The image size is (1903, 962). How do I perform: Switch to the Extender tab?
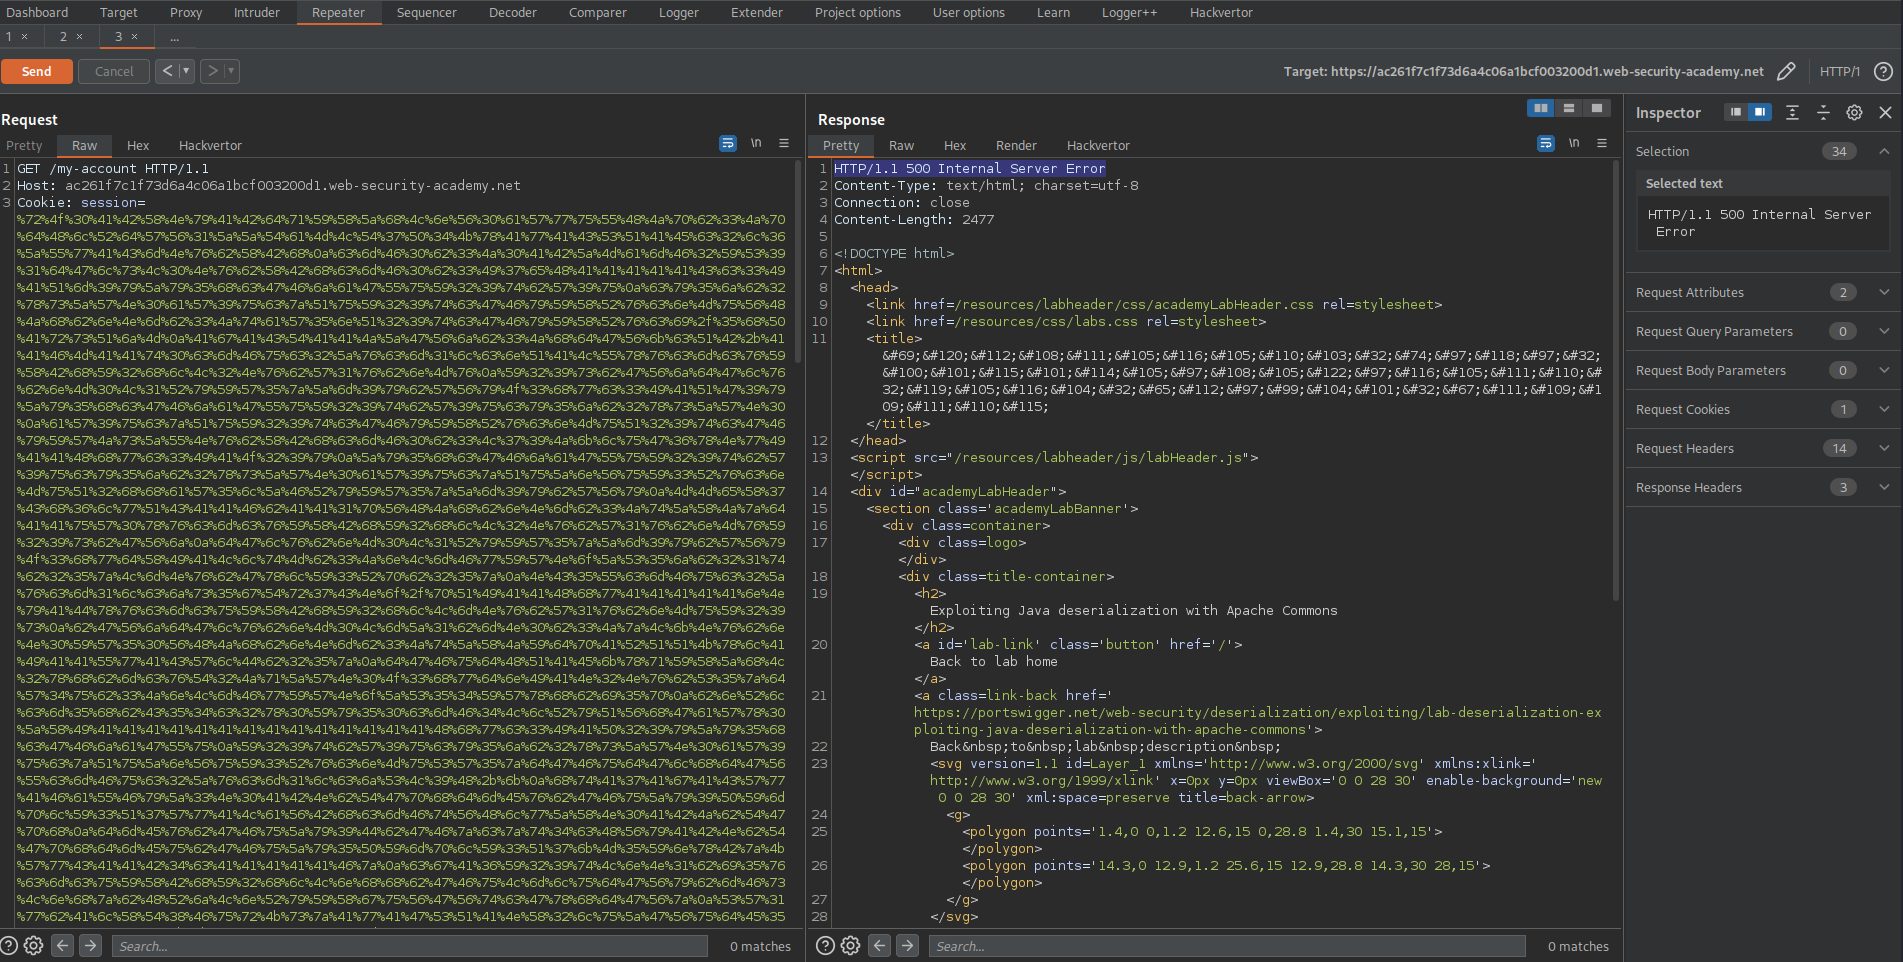pyautogui.click(x=757, y=12)
